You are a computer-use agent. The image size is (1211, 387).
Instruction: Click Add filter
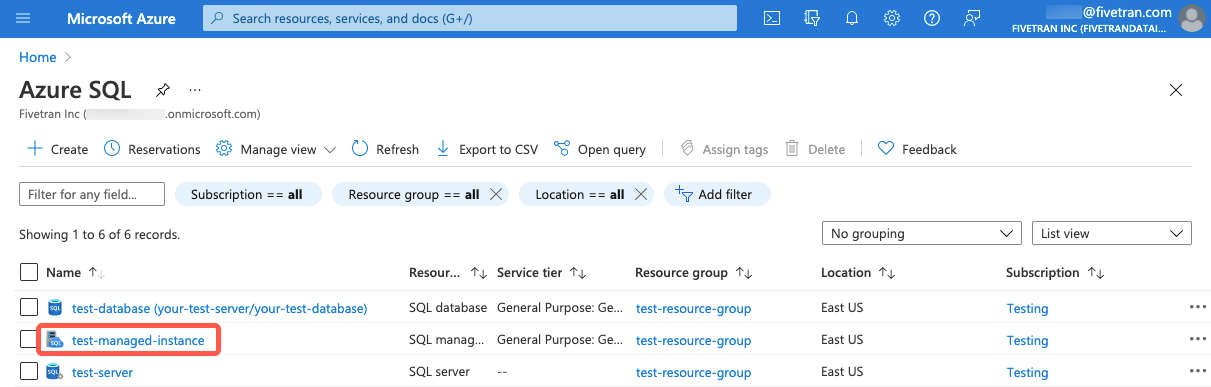(717, 194)
